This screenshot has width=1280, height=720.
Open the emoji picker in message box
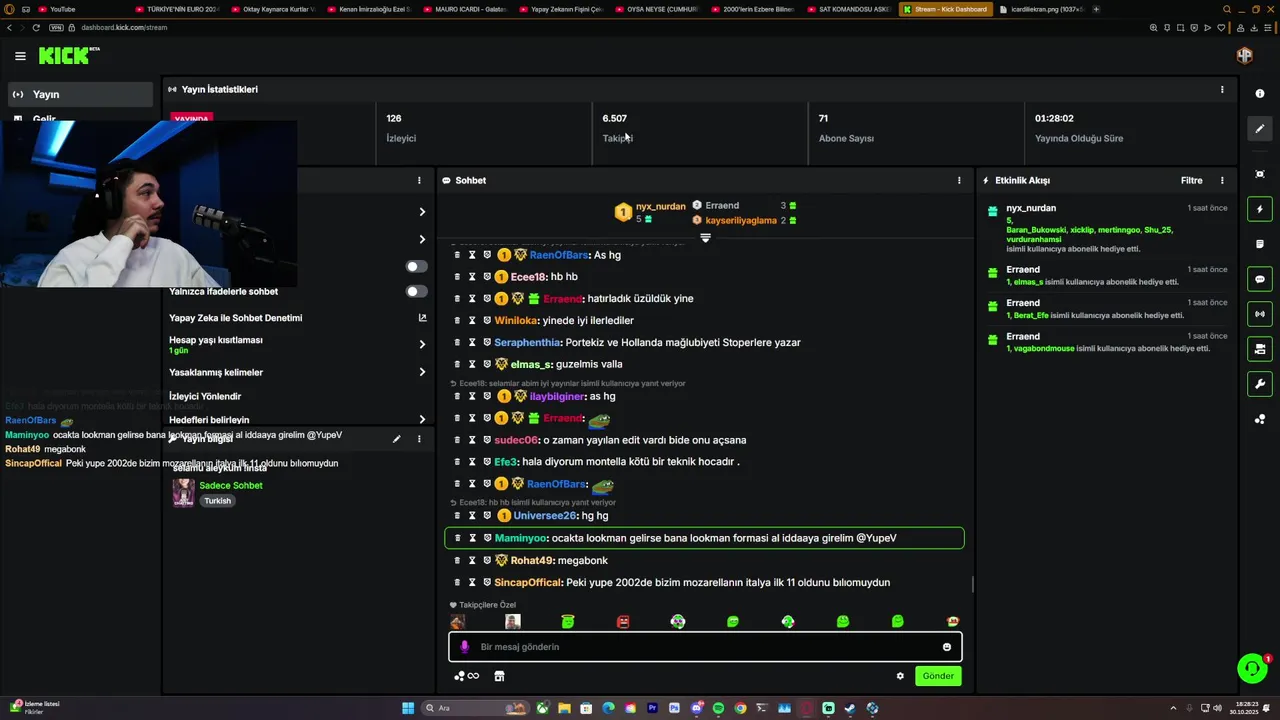coord(946,647)
